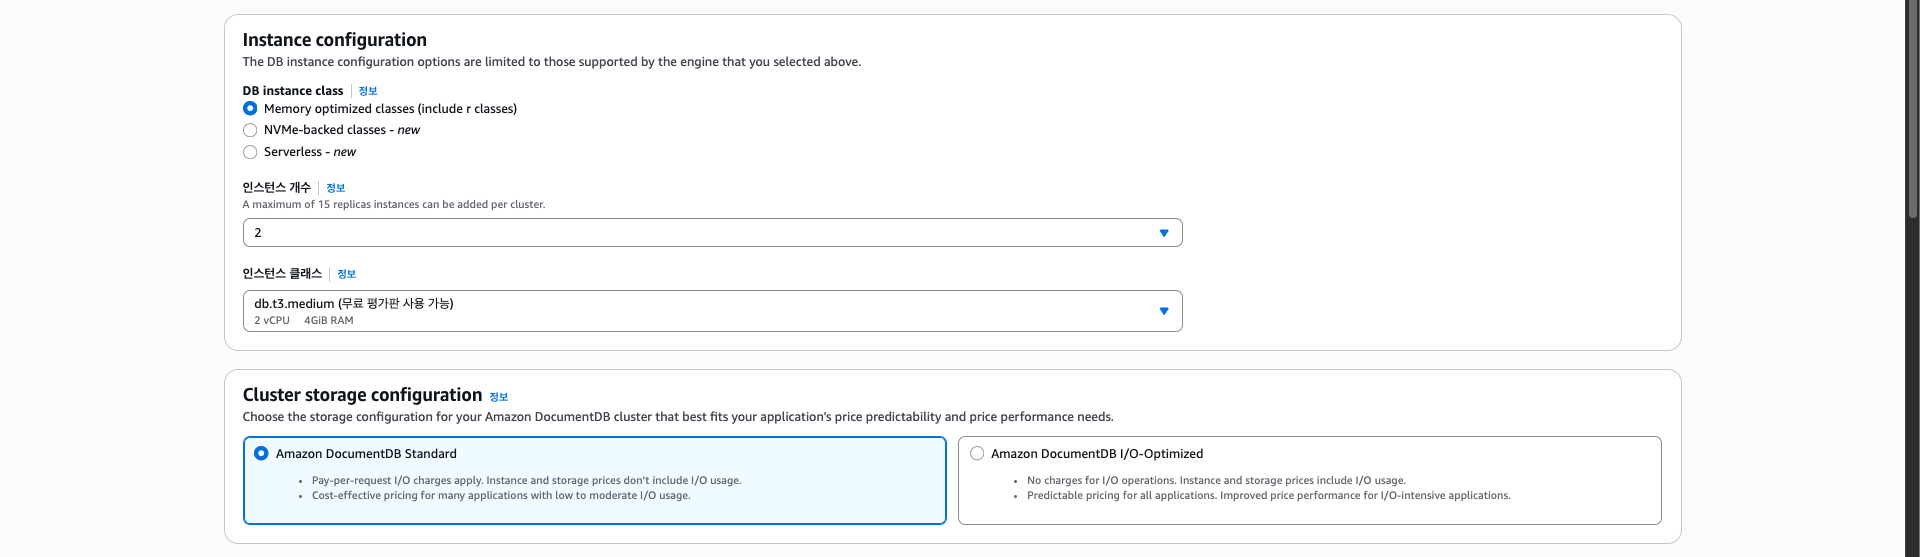Select Memory optimized classes radio button
Screen dimensions: 1920x557
coord(250,109)
